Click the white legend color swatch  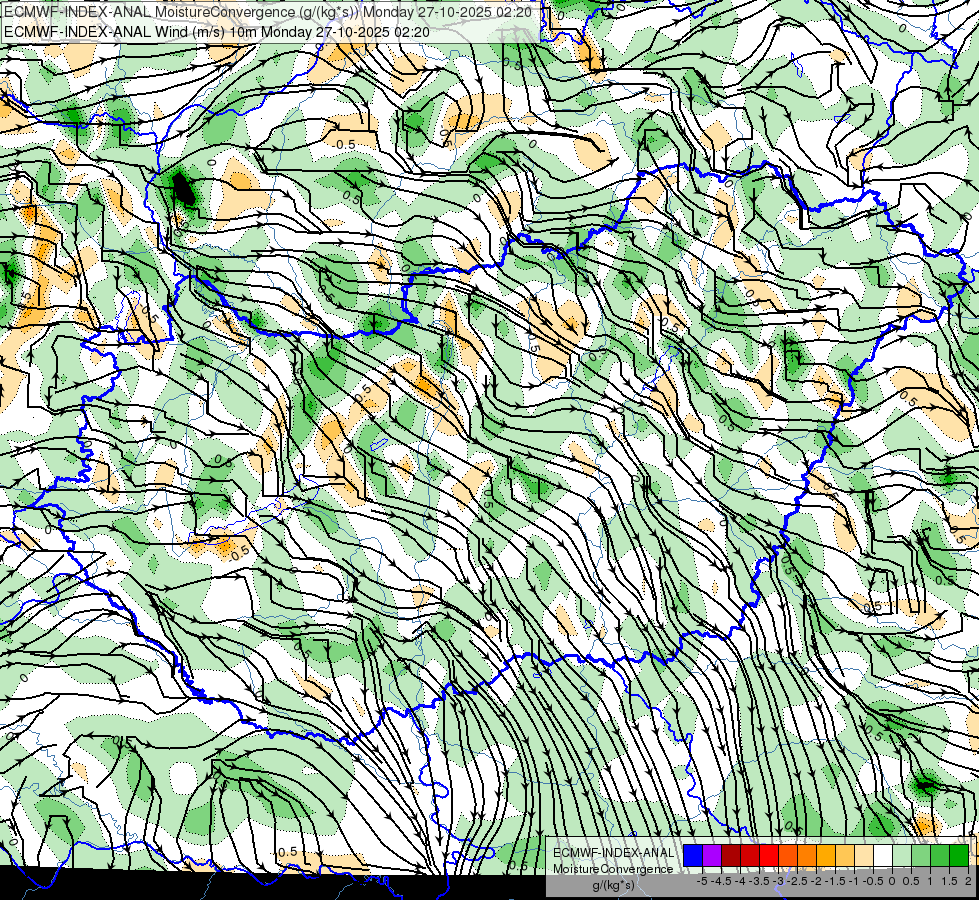[883, 855]
